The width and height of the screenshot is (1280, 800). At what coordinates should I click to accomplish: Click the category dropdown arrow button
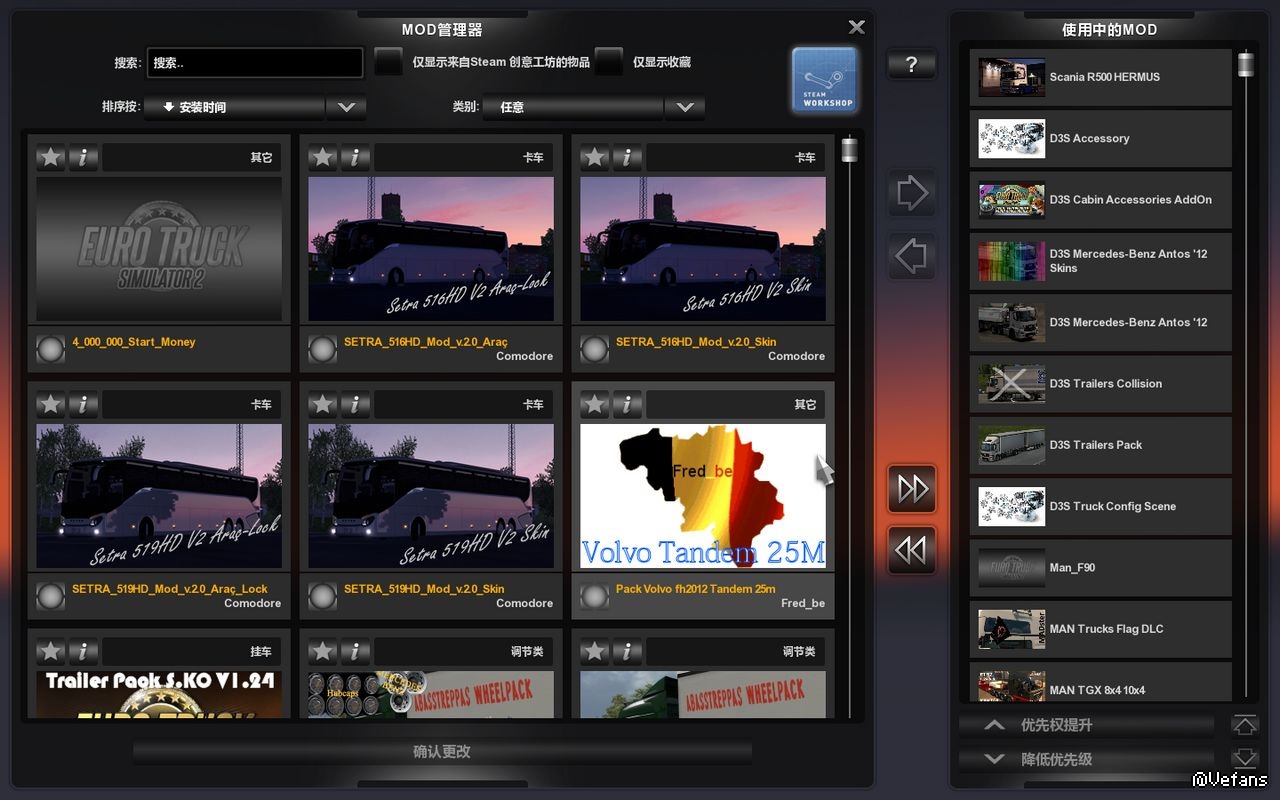pos(685,107)
